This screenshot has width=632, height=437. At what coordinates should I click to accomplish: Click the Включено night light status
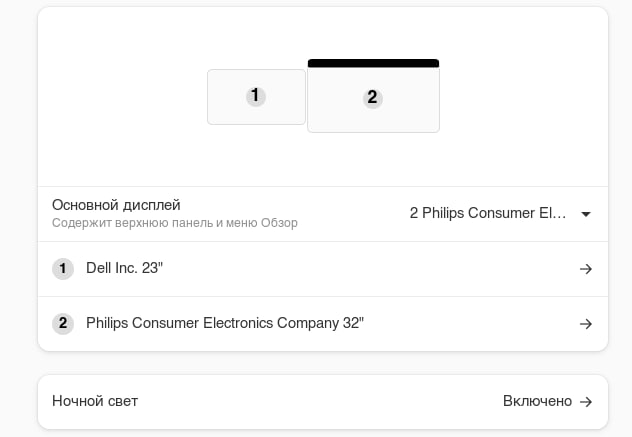[537, 401]
